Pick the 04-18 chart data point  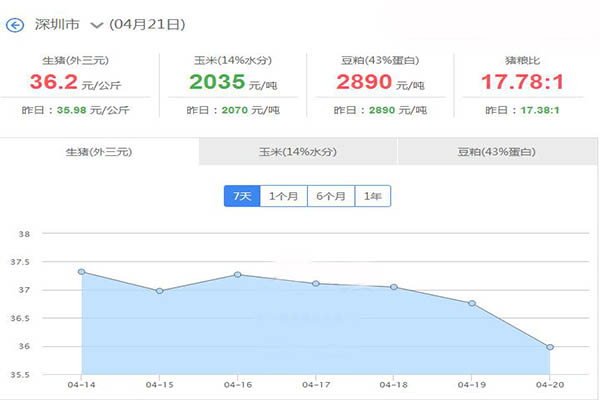(x=393, y=287)
